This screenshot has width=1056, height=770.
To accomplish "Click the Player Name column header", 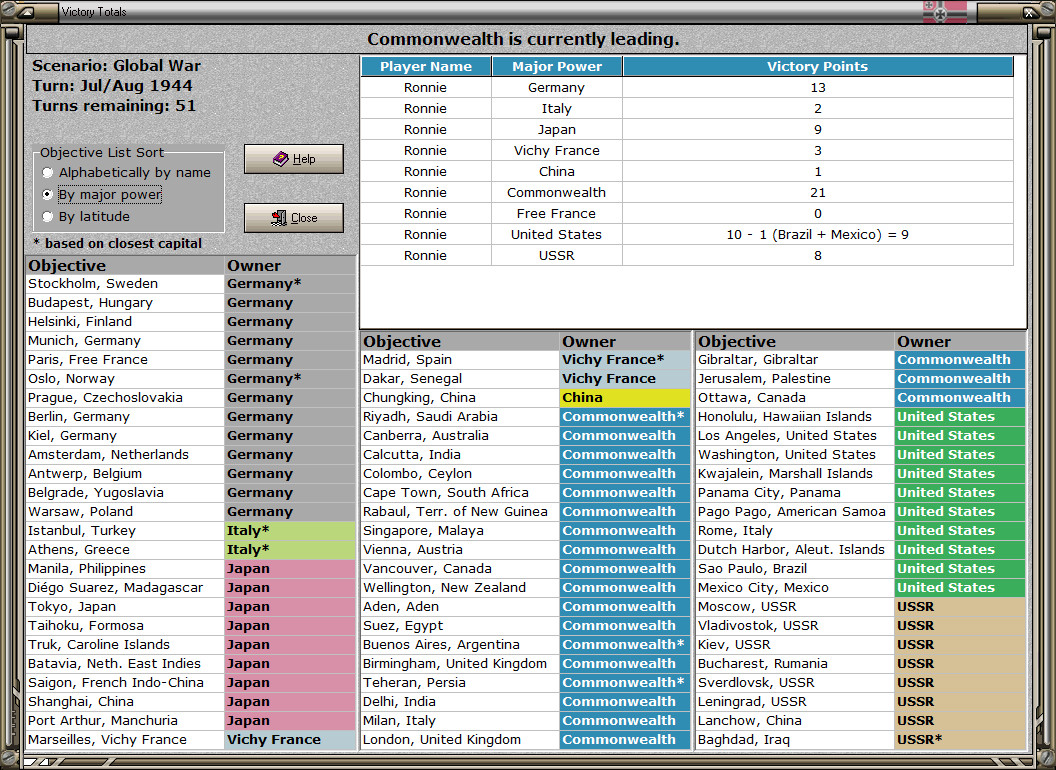I will pos(426,66).
